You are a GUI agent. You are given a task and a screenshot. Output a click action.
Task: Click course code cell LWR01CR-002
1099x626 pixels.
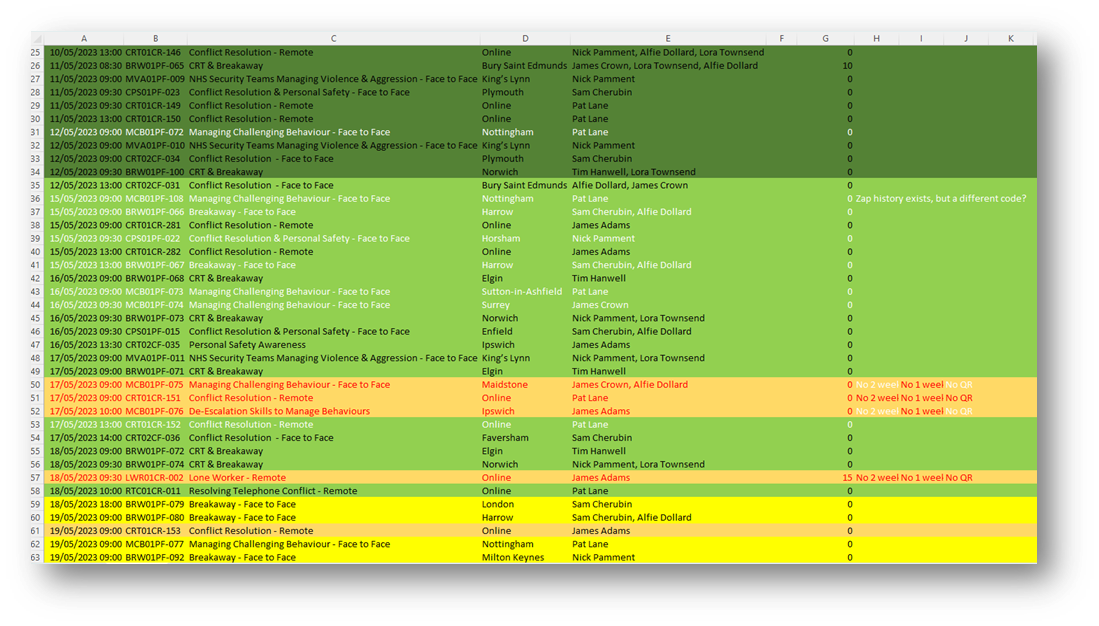[x=153, y=478]
